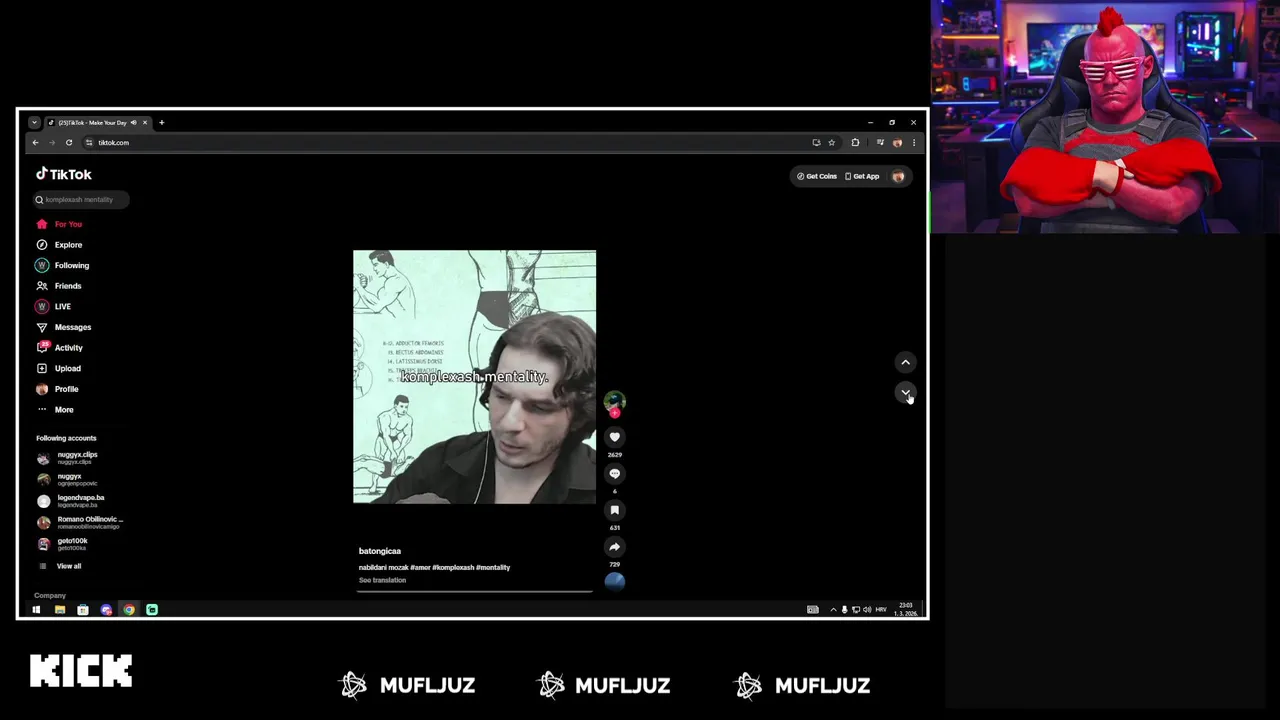The width and height of the screenshot is (1280, 720).
Task: Open the install app icon in address bar
Action: click(x=816, y=143)
